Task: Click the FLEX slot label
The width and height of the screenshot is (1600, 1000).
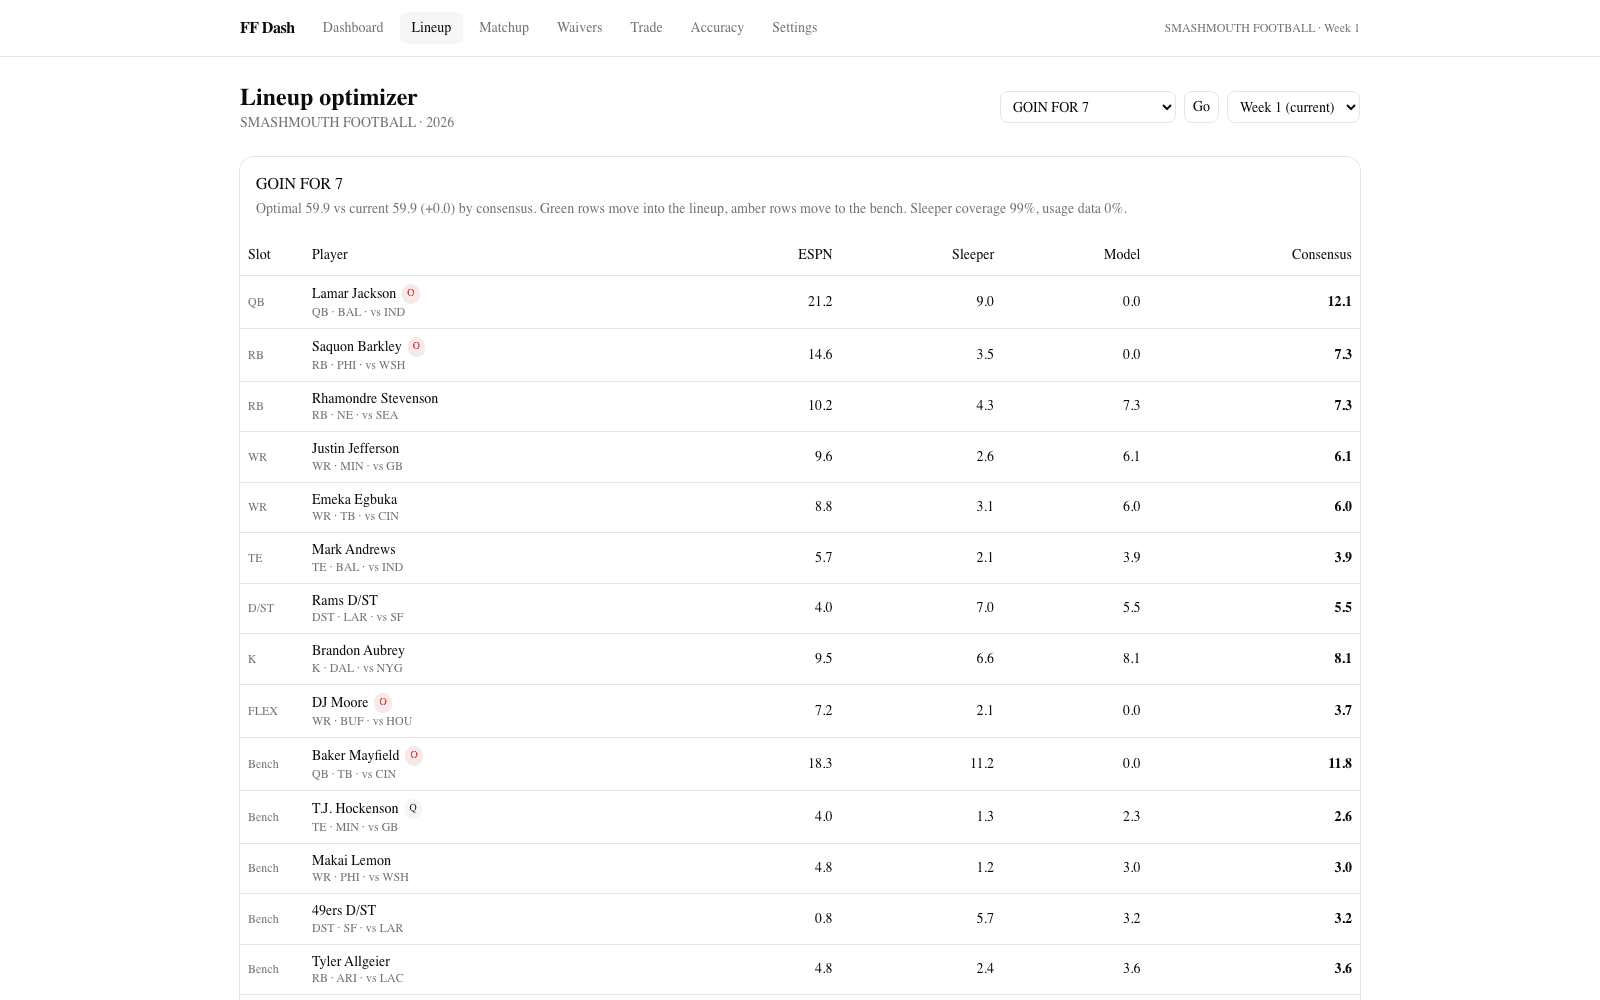Action: 263,711
